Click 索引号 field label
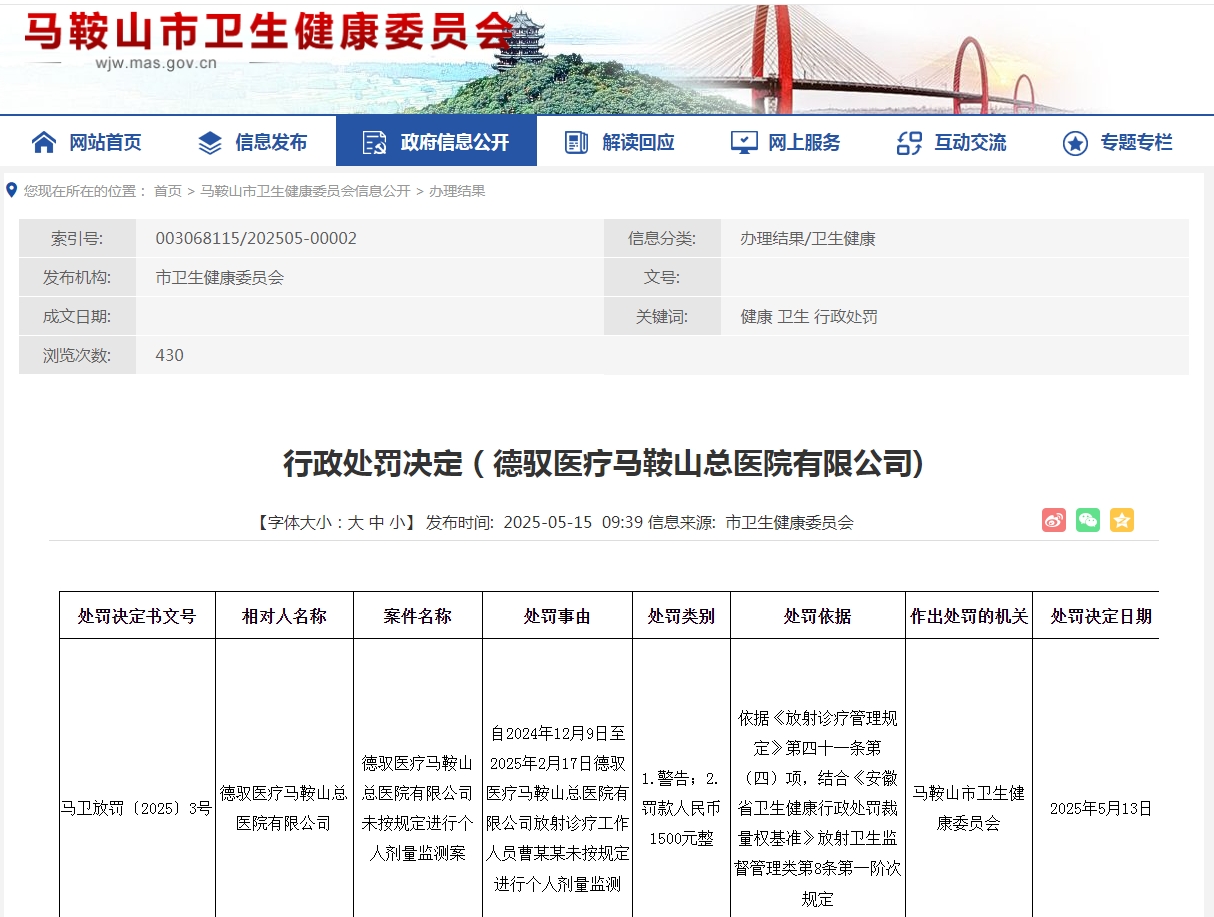 [x=77, y=239]
